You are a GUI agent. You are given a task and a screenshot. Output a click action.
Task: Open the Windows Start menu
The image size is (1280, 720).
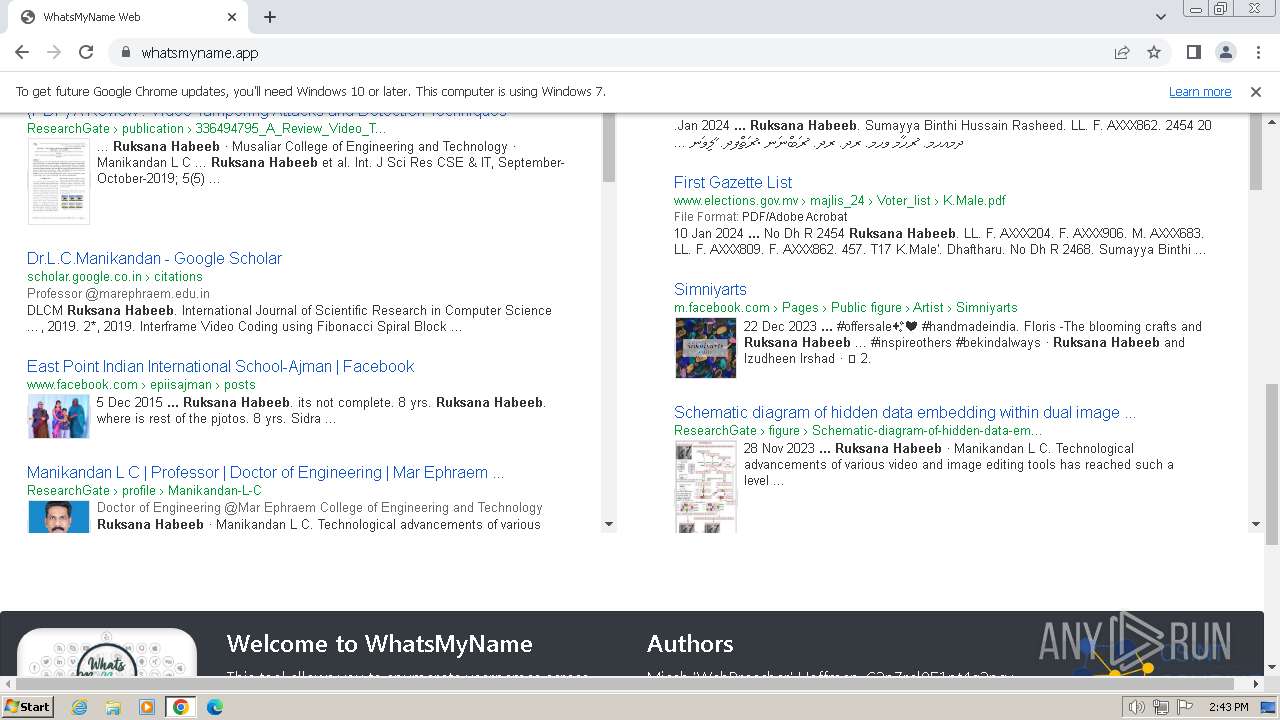coord(28,707)
